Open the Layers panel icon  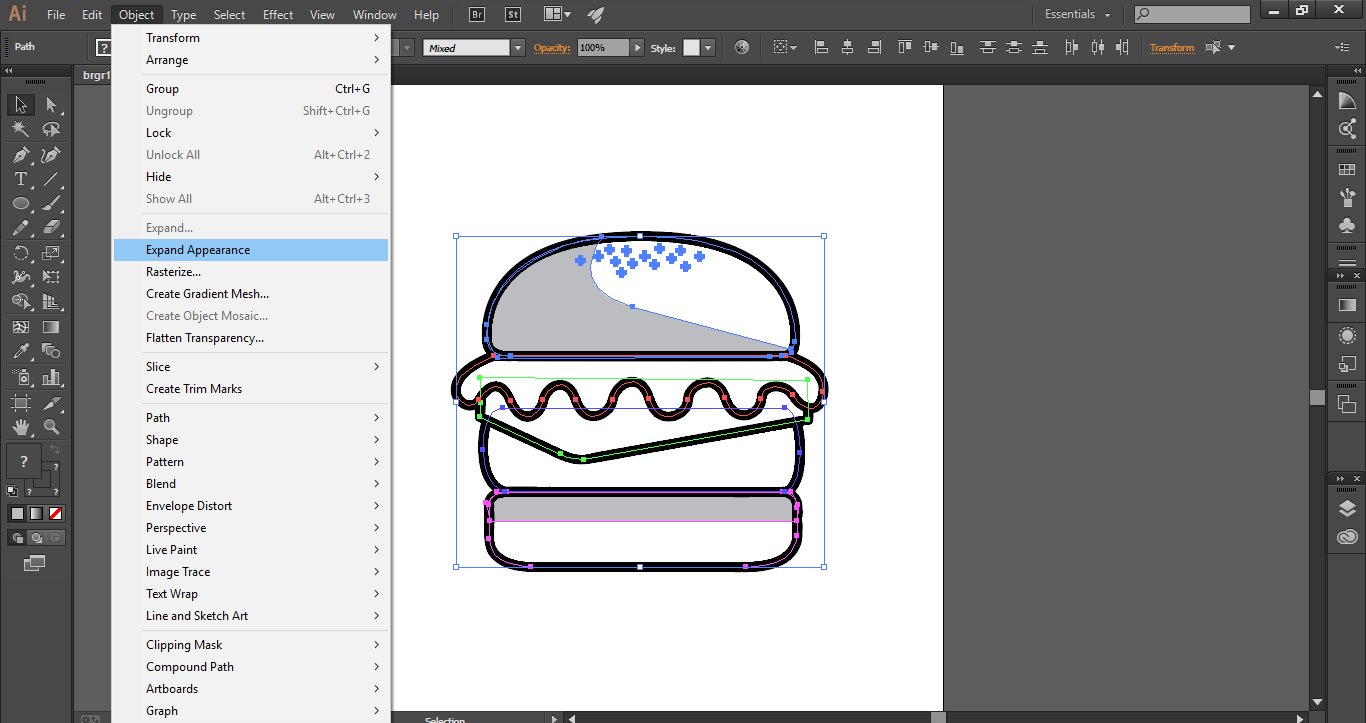[x=1347, y=509]
